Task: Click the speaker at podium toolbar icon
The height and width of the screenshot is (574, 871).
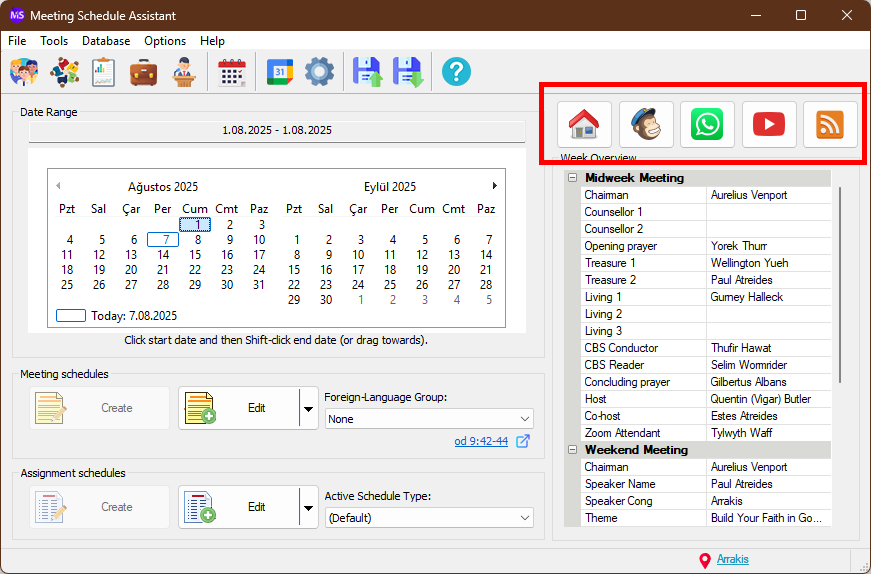Action: [182, 72]
